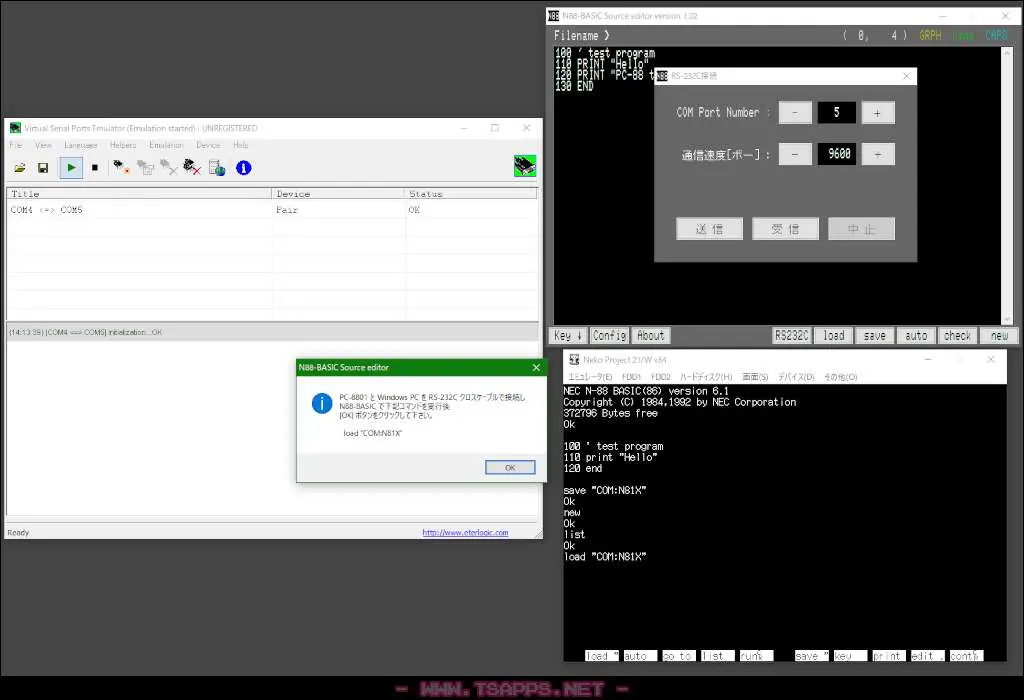
Task: Stop emulation with black square button
Action: click(x=95, y=168)
